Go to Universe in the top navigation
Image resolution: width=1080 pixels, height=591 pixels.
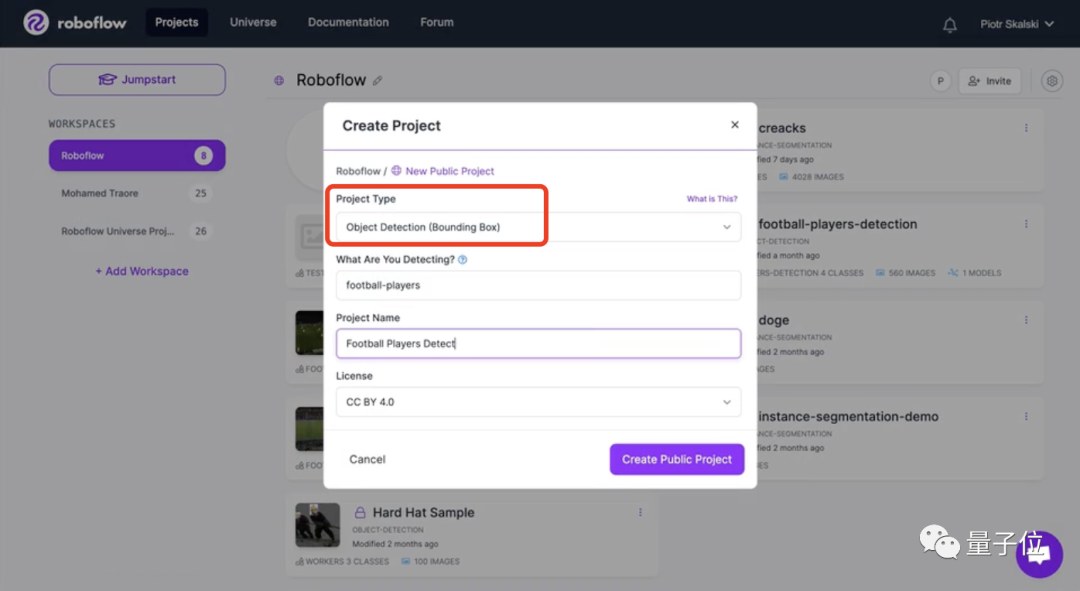pos(253,22)
